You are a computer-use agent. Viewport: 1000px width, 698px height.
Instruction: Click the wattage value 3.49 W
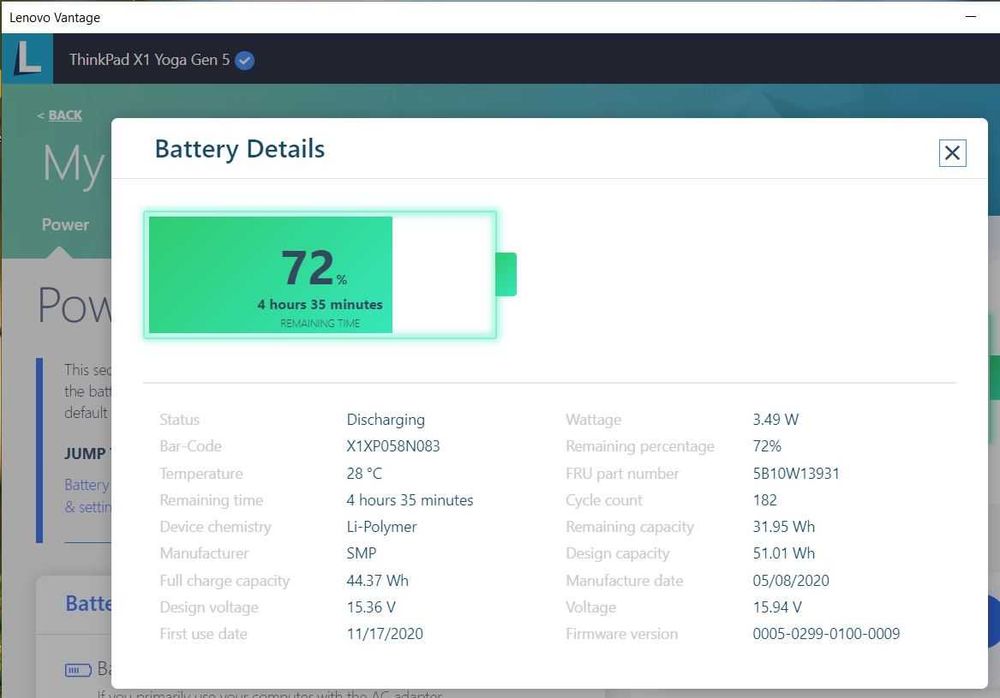pos(776,420)
